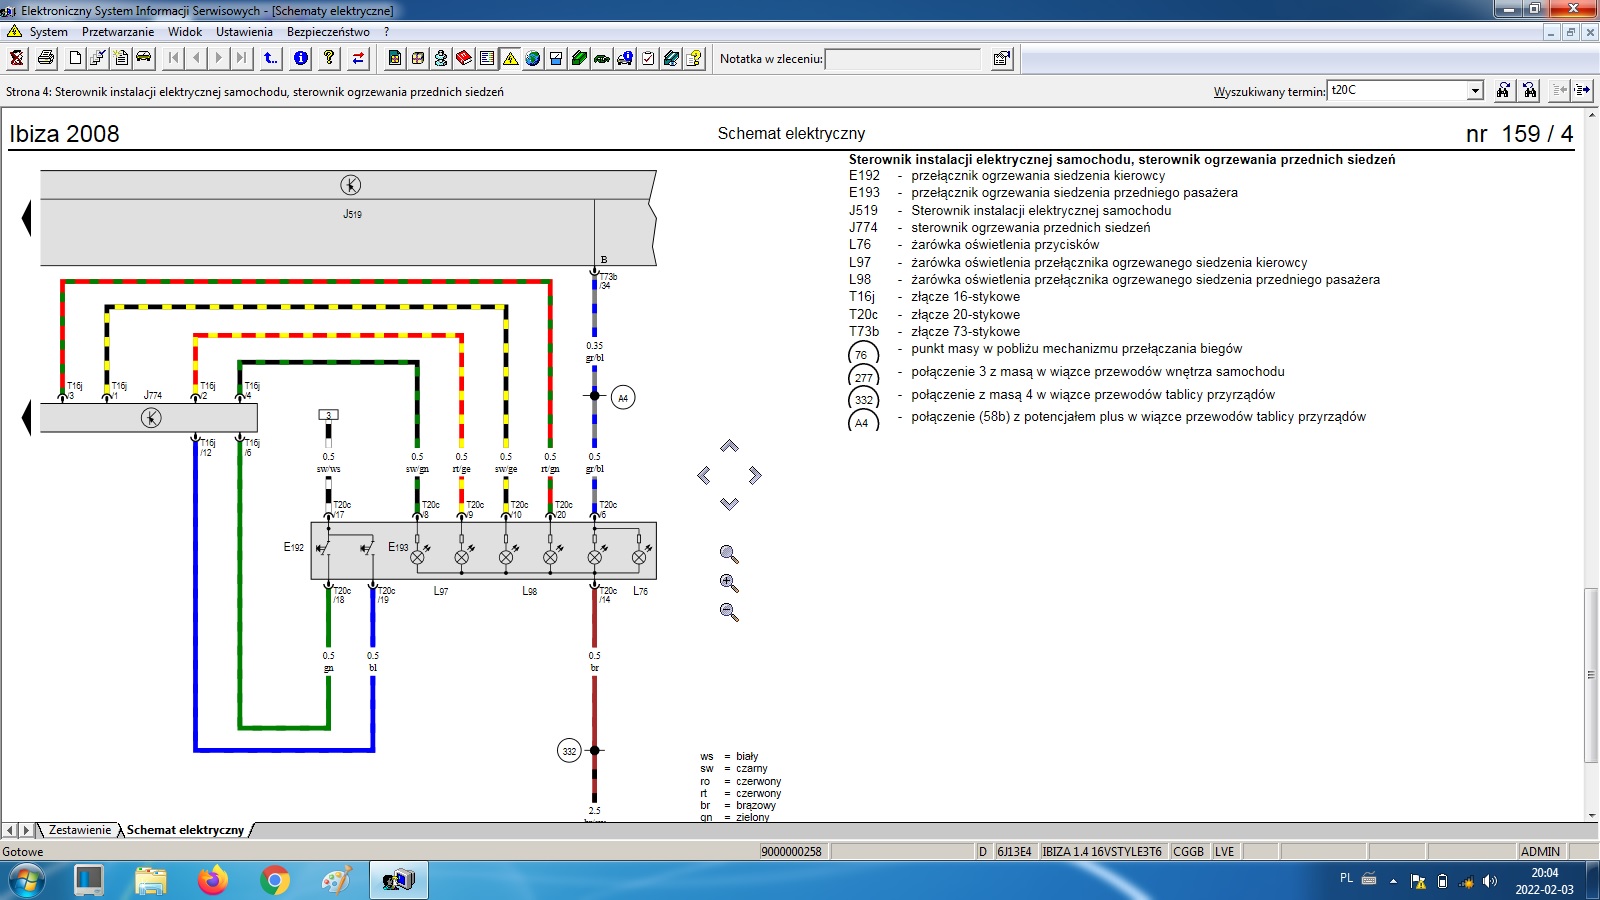Open the Przetwarzanie menu
Image resolution: width=1600 pixels, height=900 pixels.
118,32
